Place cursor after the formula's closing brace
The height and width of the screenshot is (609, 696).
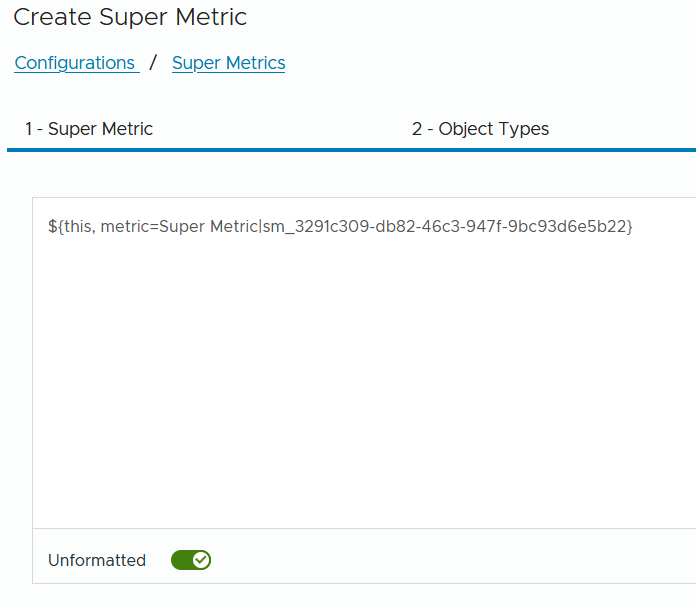pos(633,226)
